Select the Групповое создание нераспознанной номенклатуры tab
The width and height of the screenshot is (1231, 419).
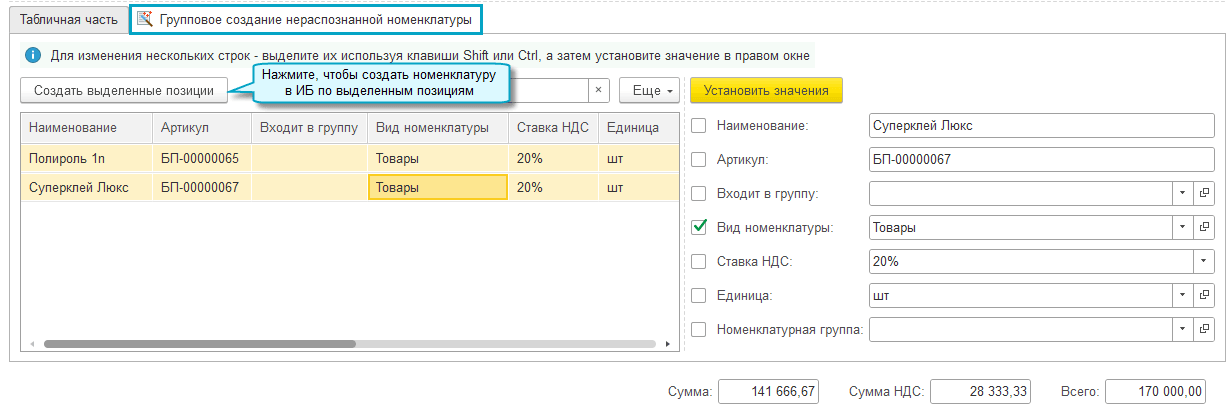(x=315, y=19)
